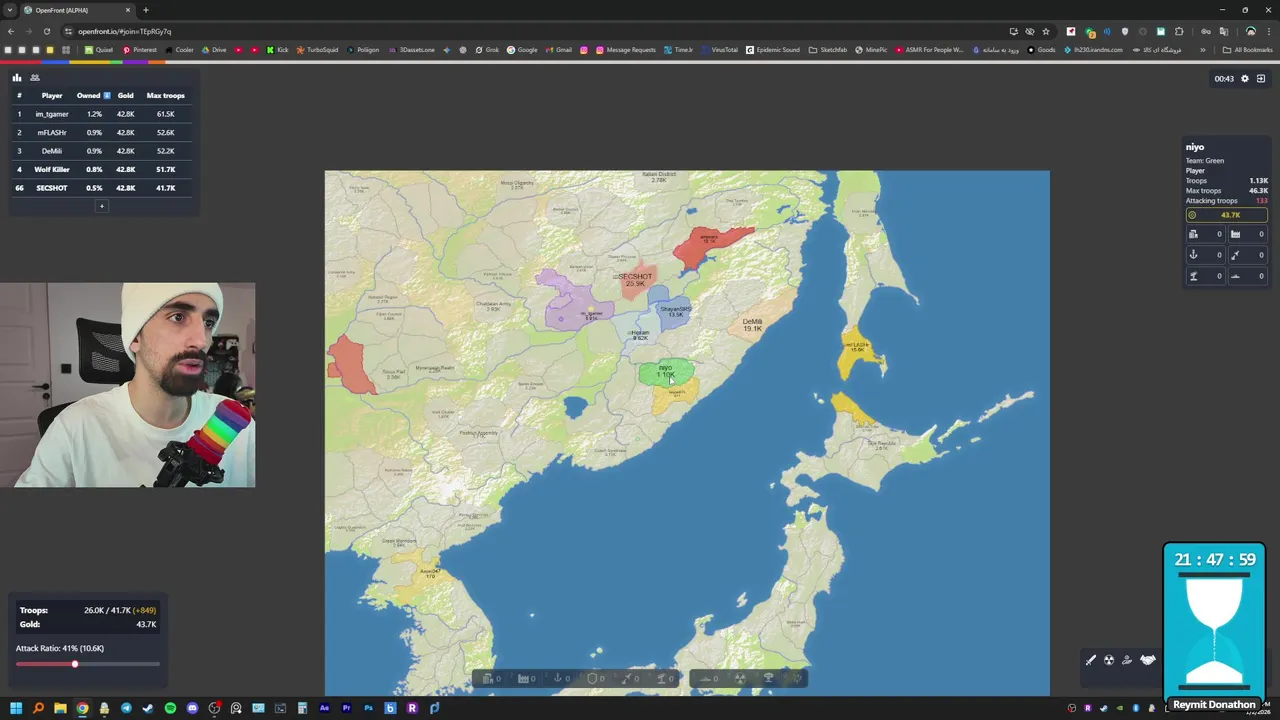
Task: Click the exit game icon
Action: (x=1261, y=79)
